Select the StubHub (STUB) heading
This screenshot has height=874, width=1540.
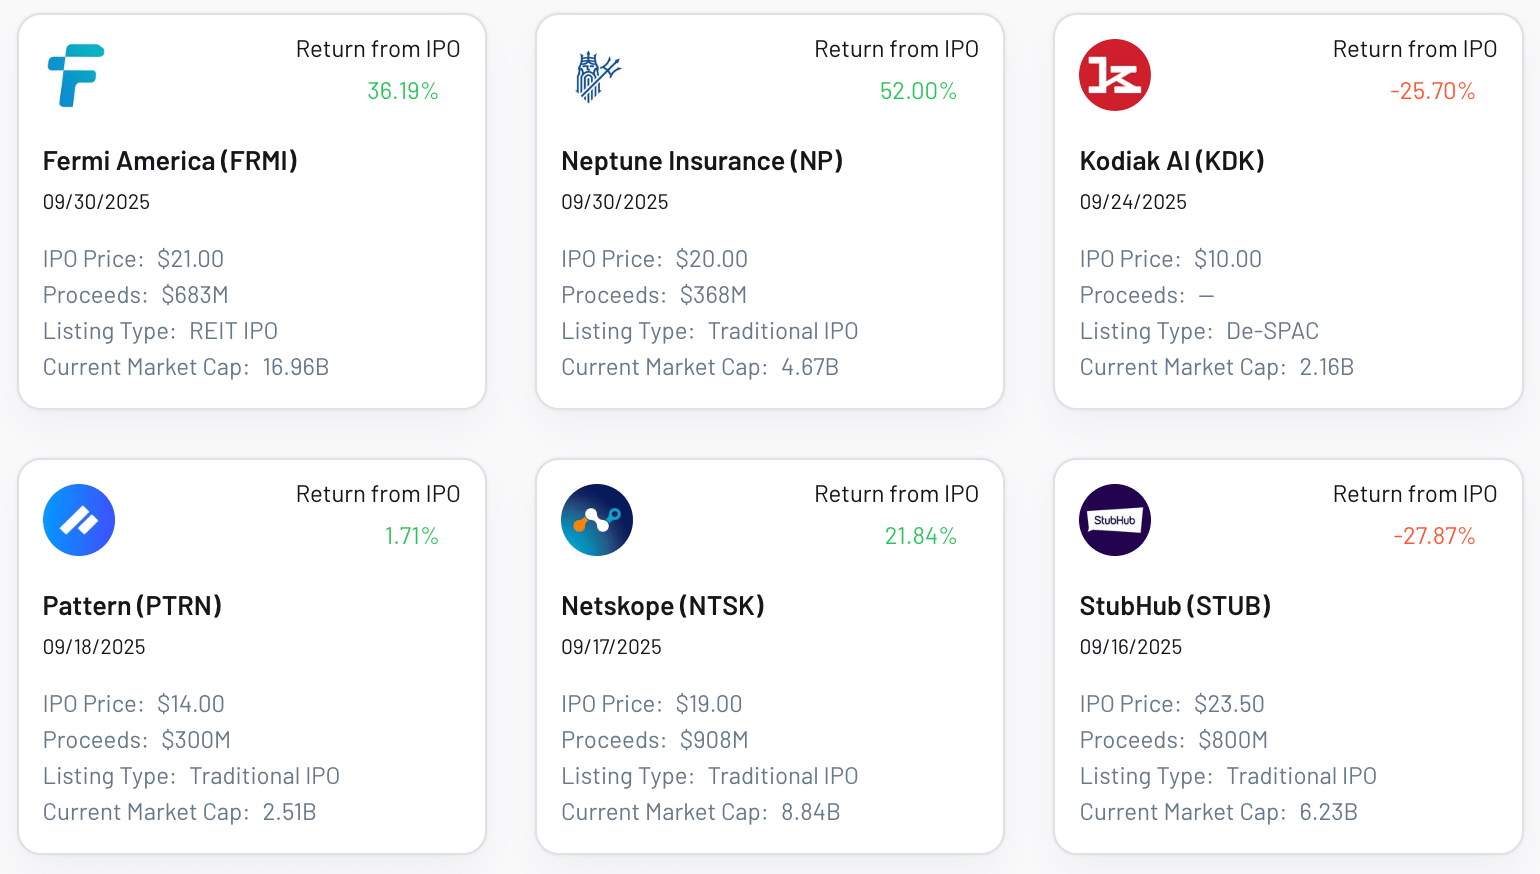coord(1175,606)
